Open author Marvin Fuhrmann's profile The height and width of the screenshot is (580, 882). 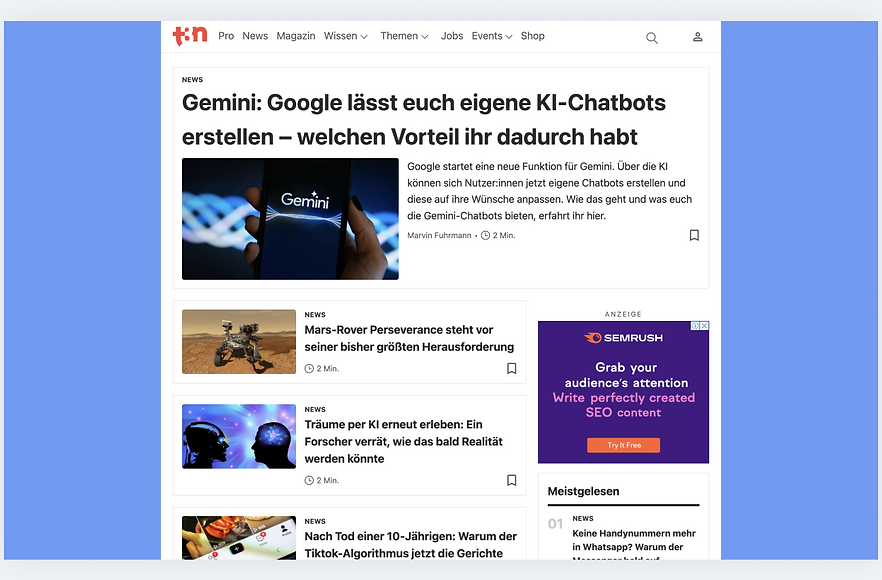(439, 235)
